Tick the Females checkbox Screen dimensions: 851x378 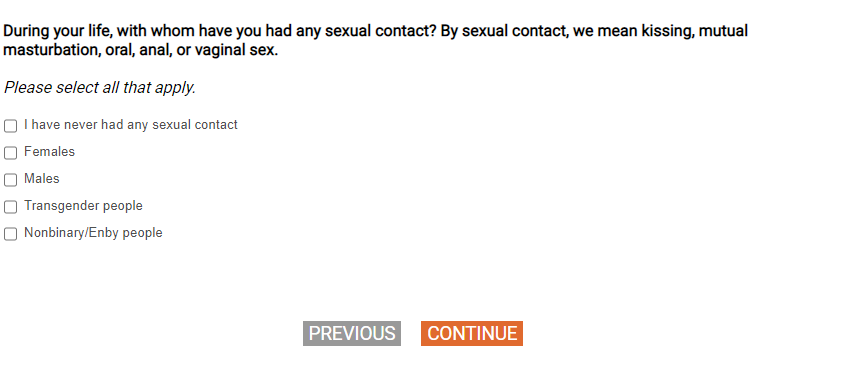(x=10, y=153)
